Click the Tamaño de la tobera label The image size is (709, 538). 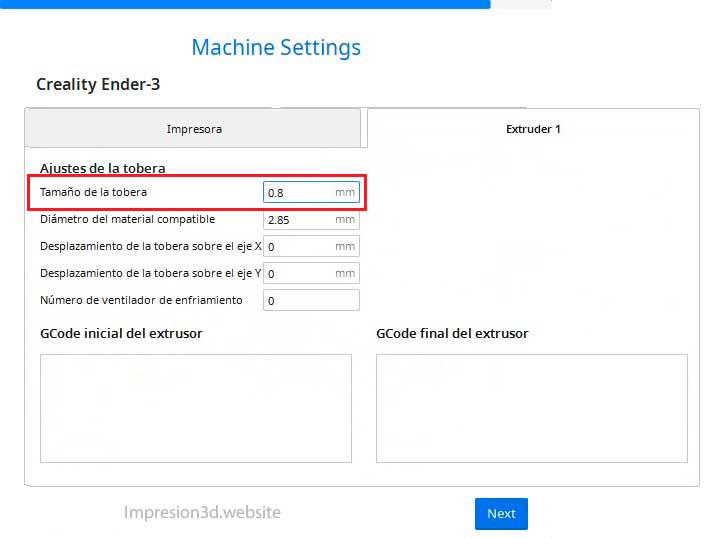point(94,192)
